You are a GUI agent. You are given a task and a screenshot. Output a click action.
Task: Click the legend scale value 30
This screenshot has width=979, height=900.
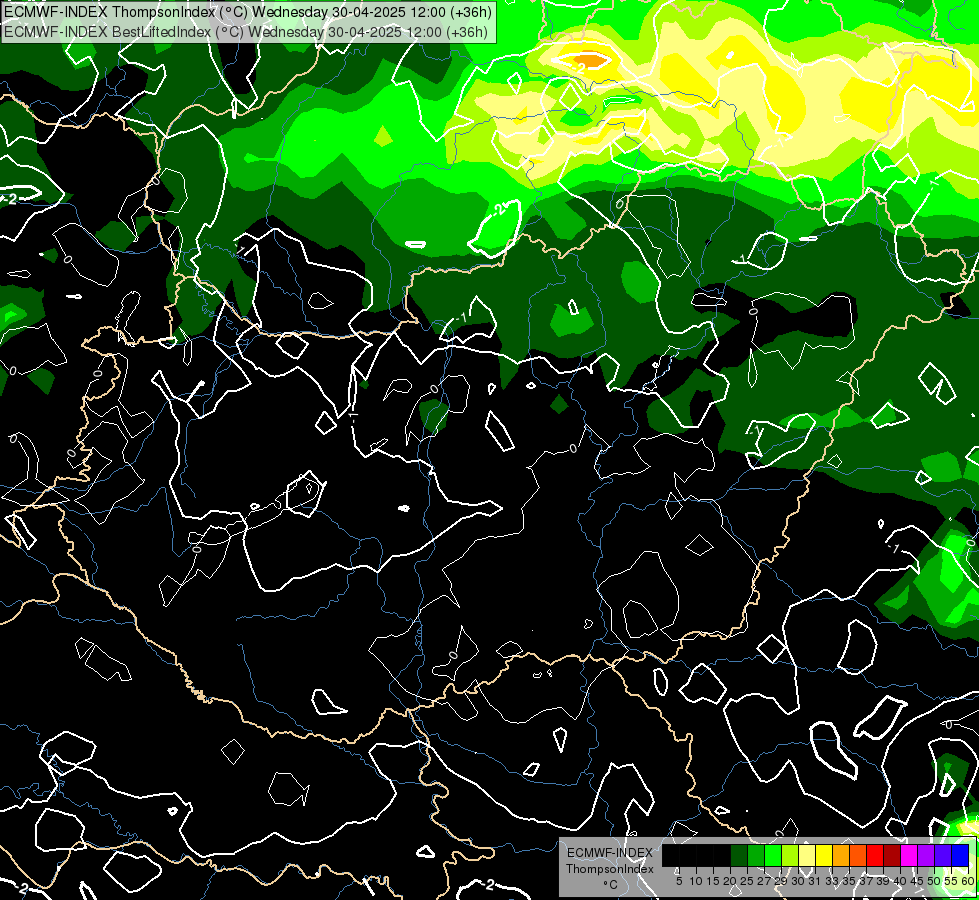799,881
